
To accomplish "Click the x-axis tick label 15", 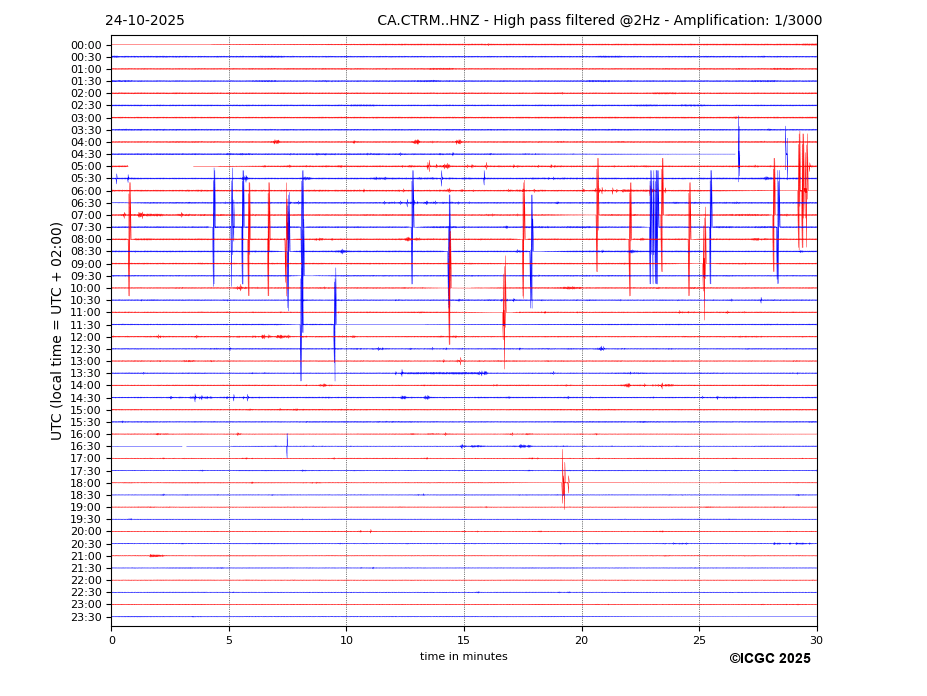I will tap(464, 640).
